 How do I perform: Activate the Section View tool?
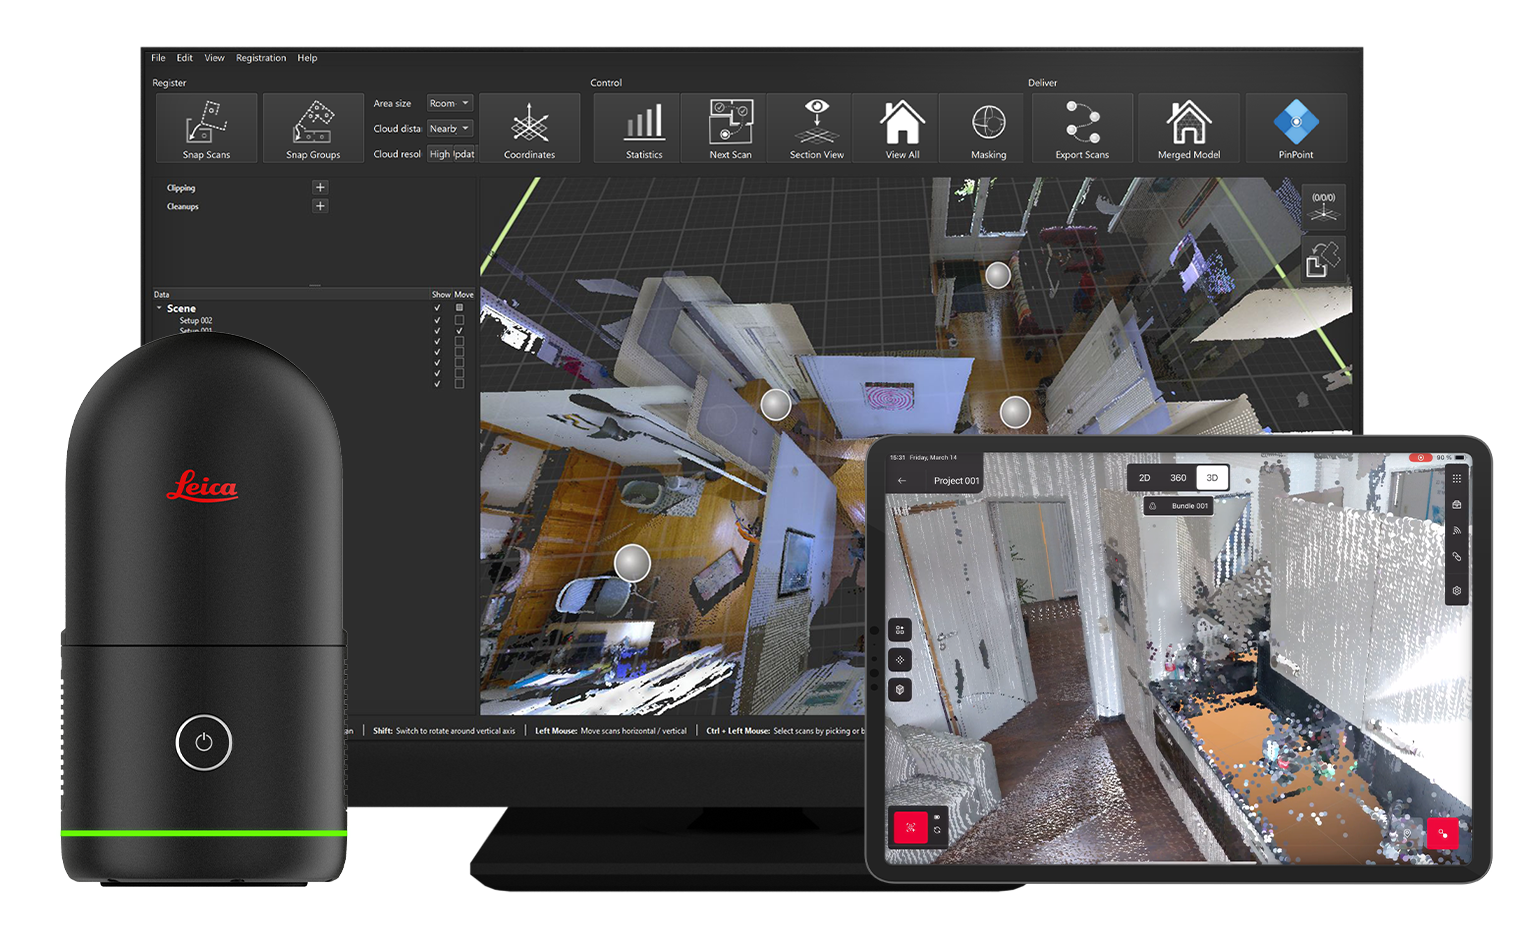[x=816, y=128]
